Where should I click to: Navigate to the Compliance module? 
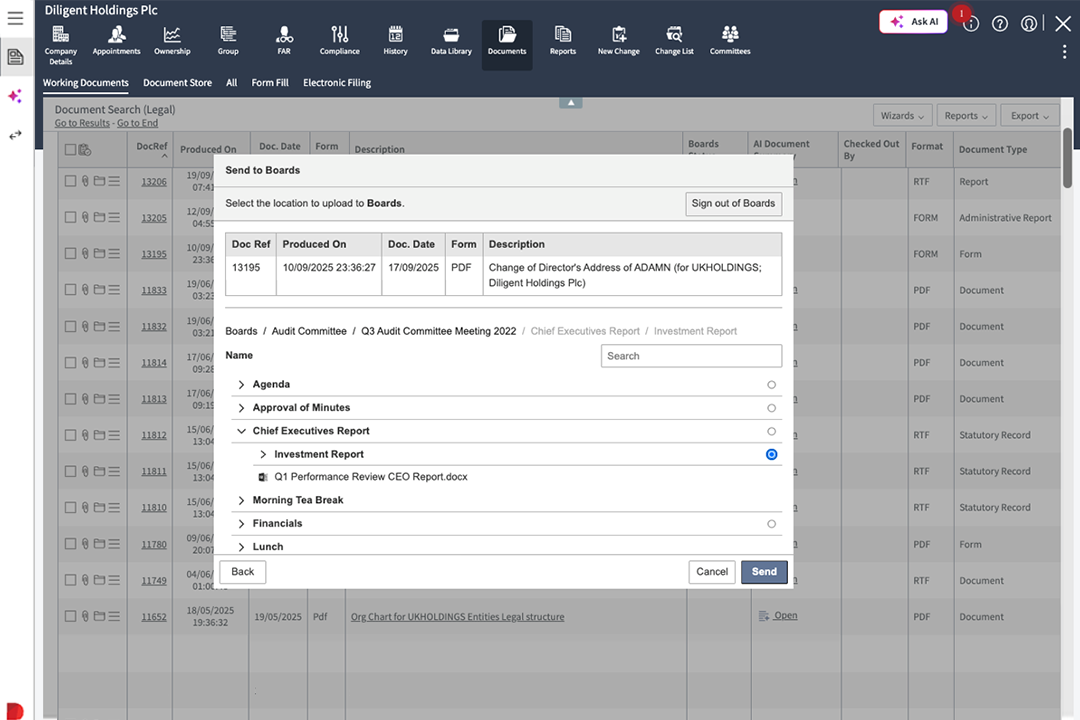[x=339, y=39]
